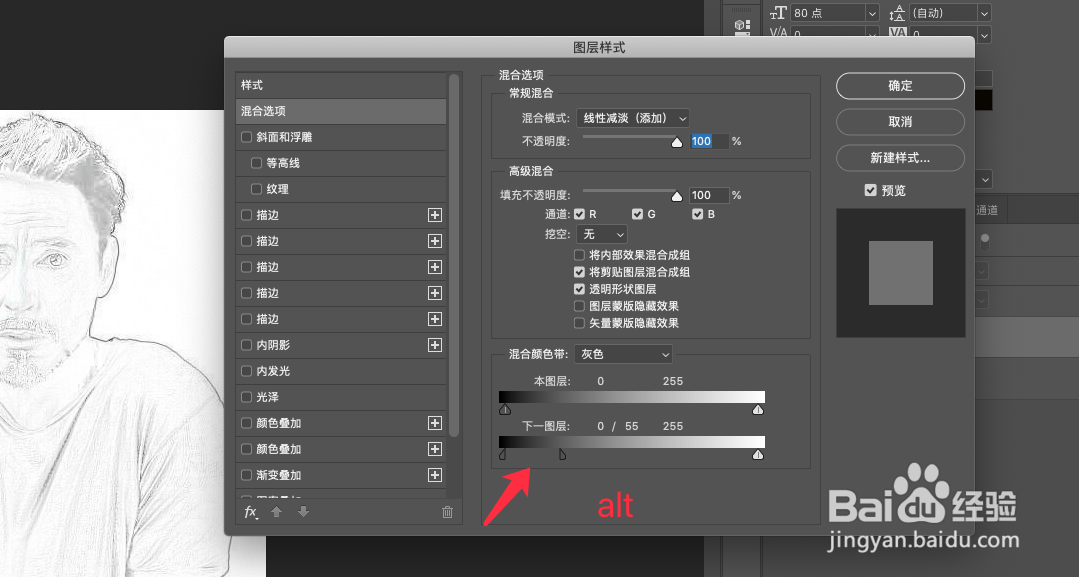Click the 图层样式 dialog title bar
This screenshot has height=577, width=1079.
click(599, 48)
